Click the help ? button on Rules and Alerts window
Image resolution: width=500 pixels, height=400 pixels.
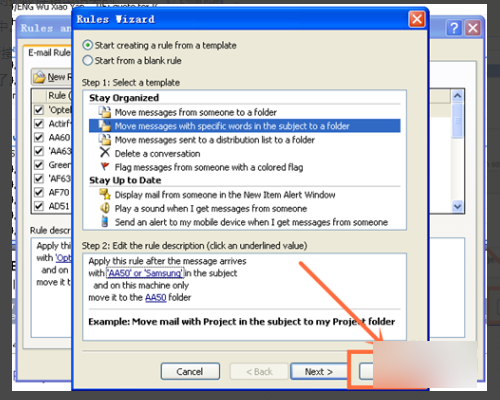coord(454,28)
